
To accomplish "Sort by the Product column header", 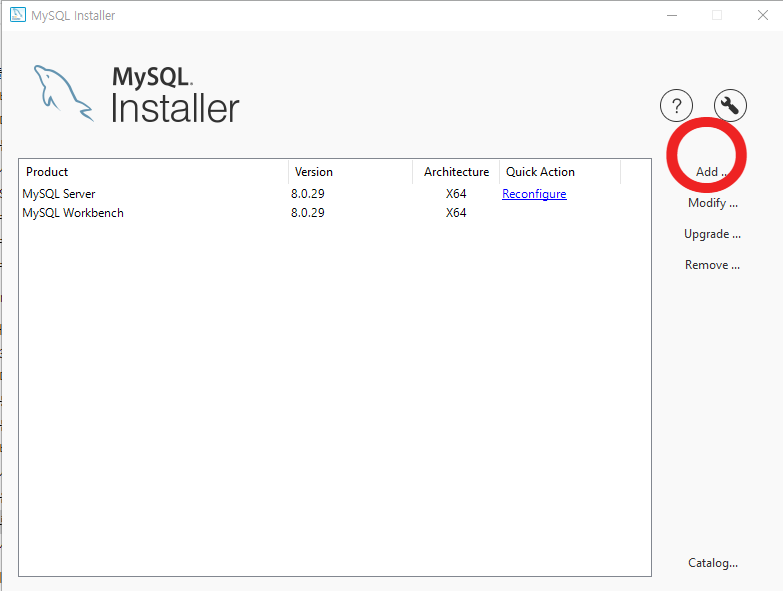I will (x=153, y=172).
